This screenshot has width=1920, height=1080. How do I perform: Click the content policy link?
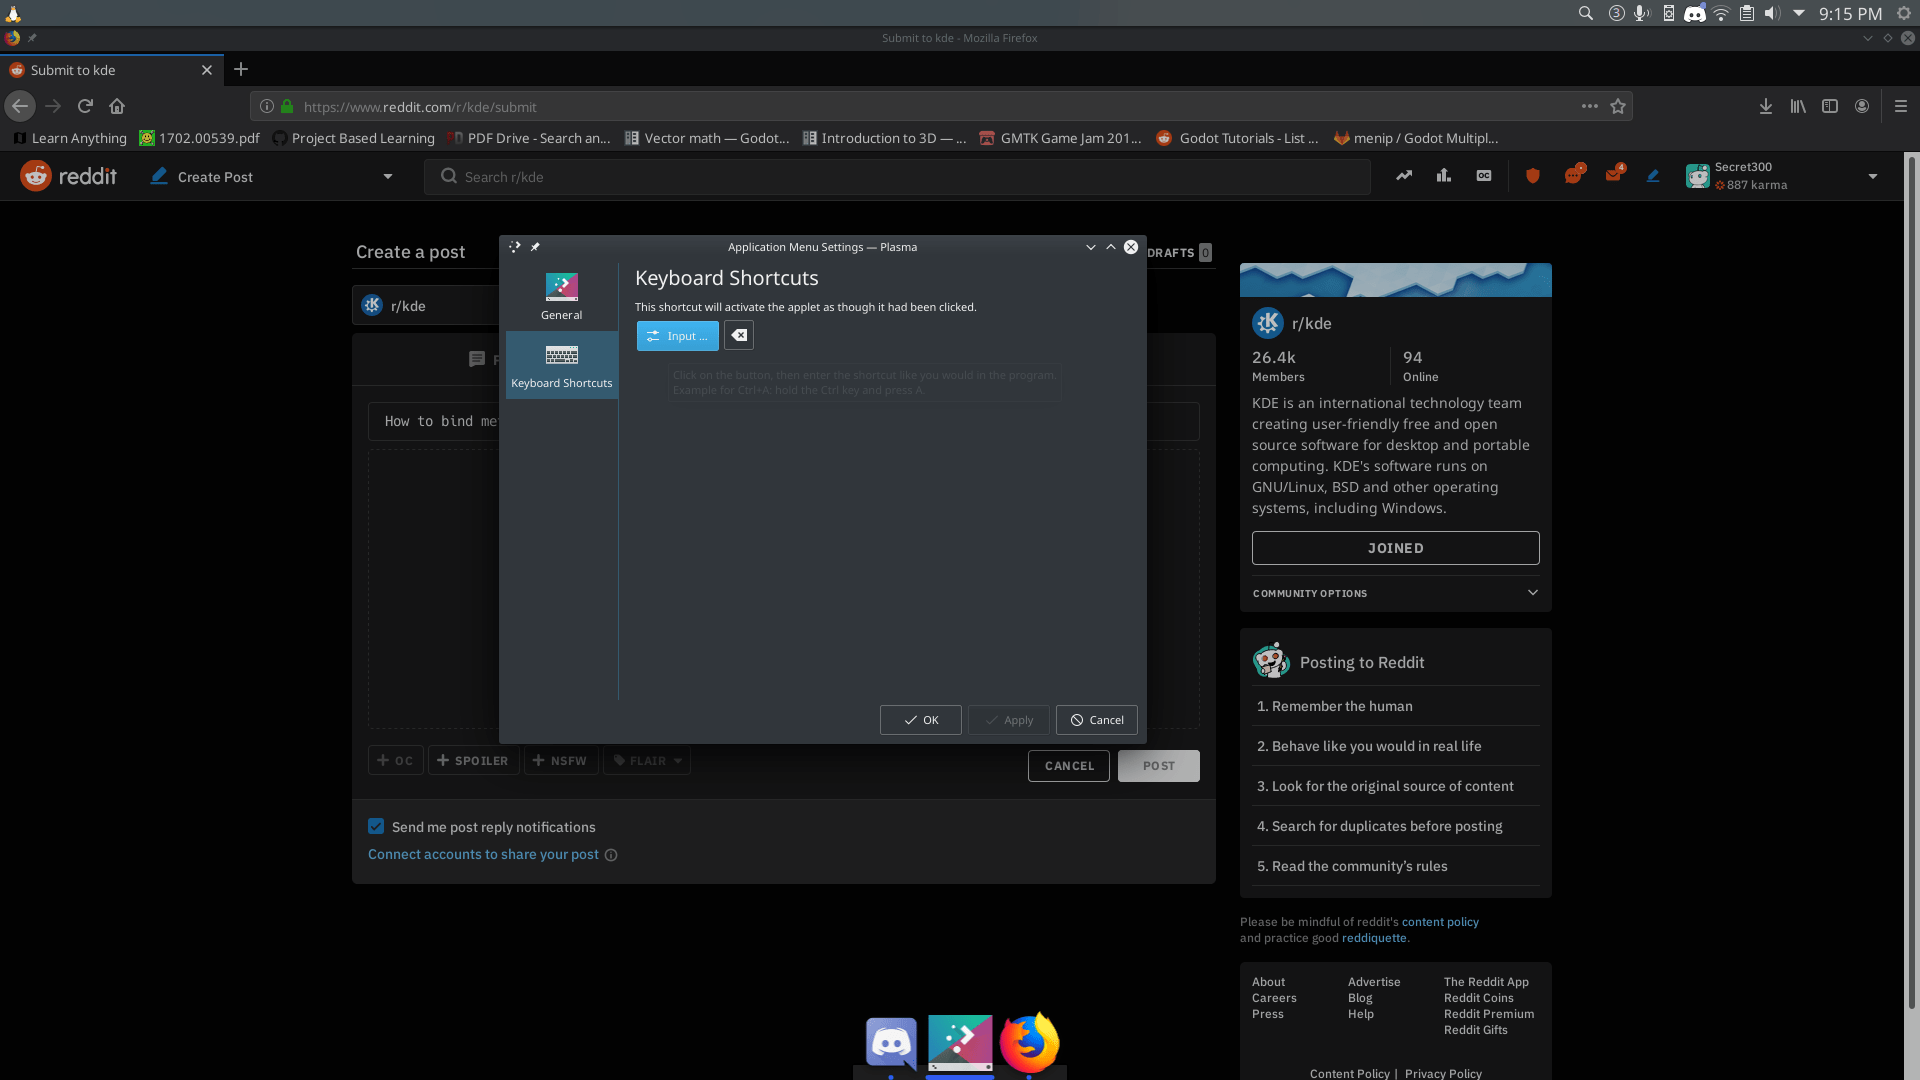1439,922
